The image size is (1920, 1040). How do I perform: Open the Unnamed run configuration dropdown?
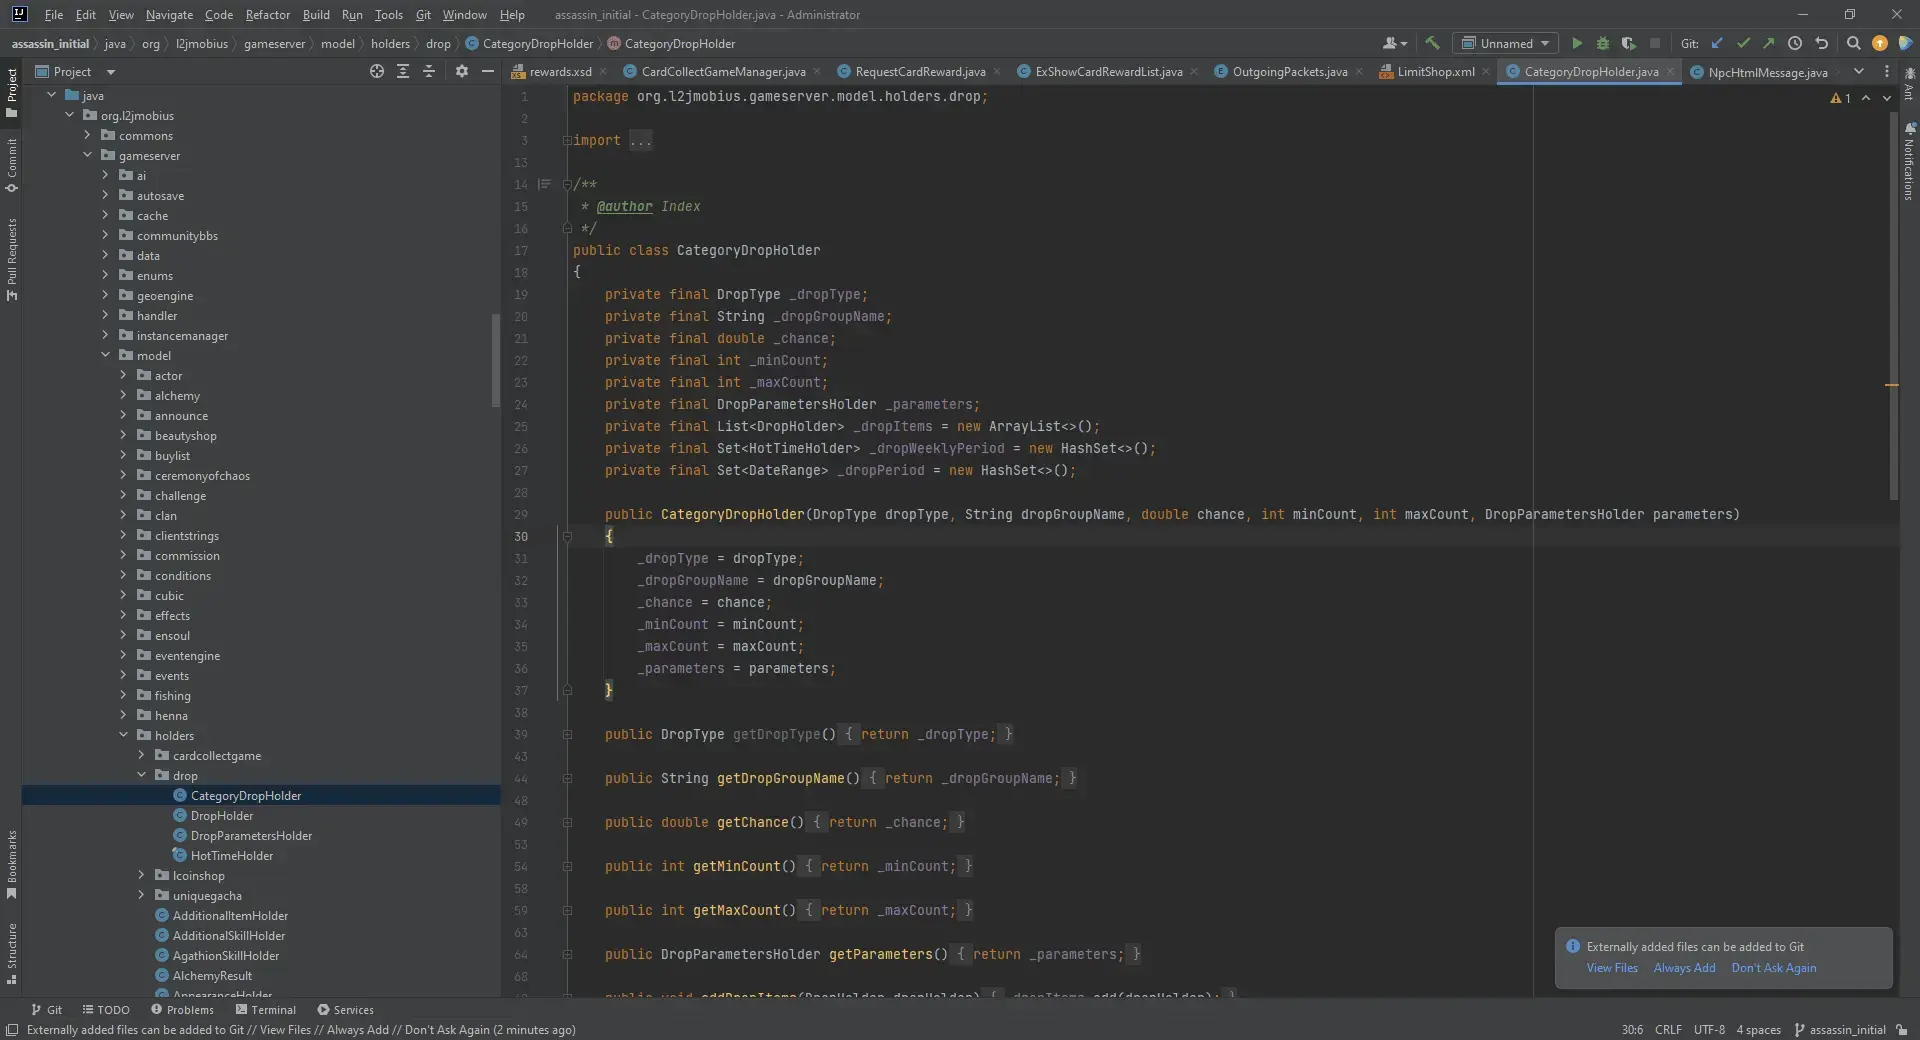point(1506,43)
